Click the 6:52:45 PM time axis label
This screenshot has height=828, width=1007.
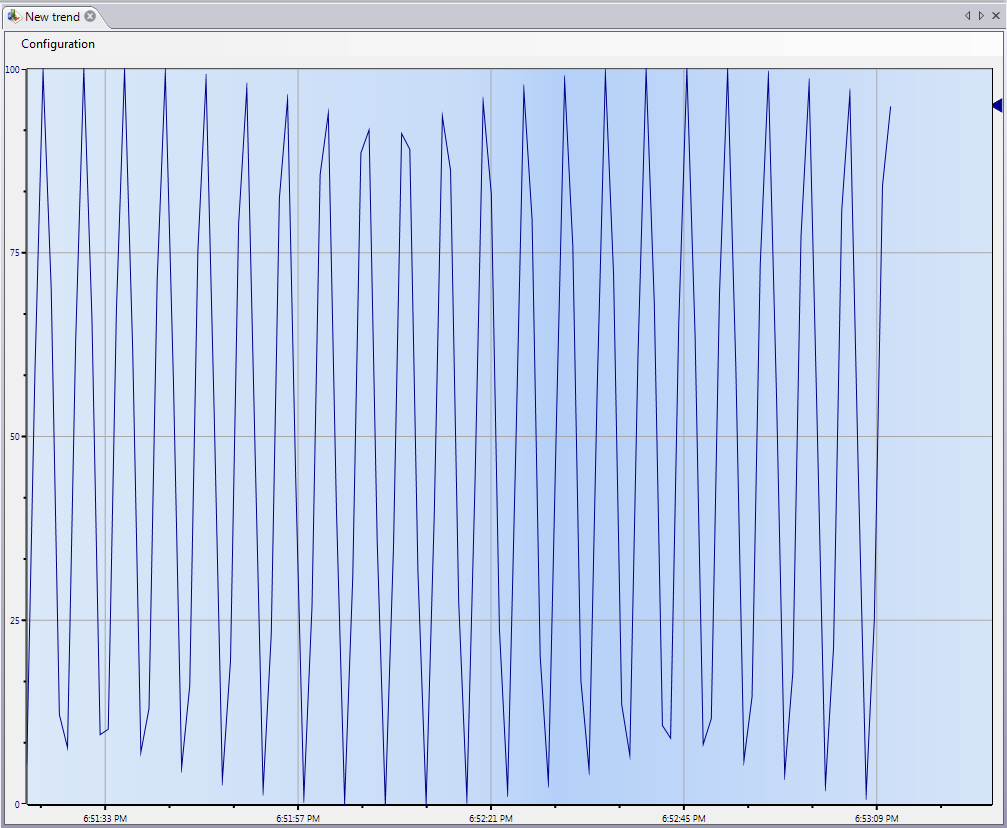pyautogui.click(x=683, y=819)
